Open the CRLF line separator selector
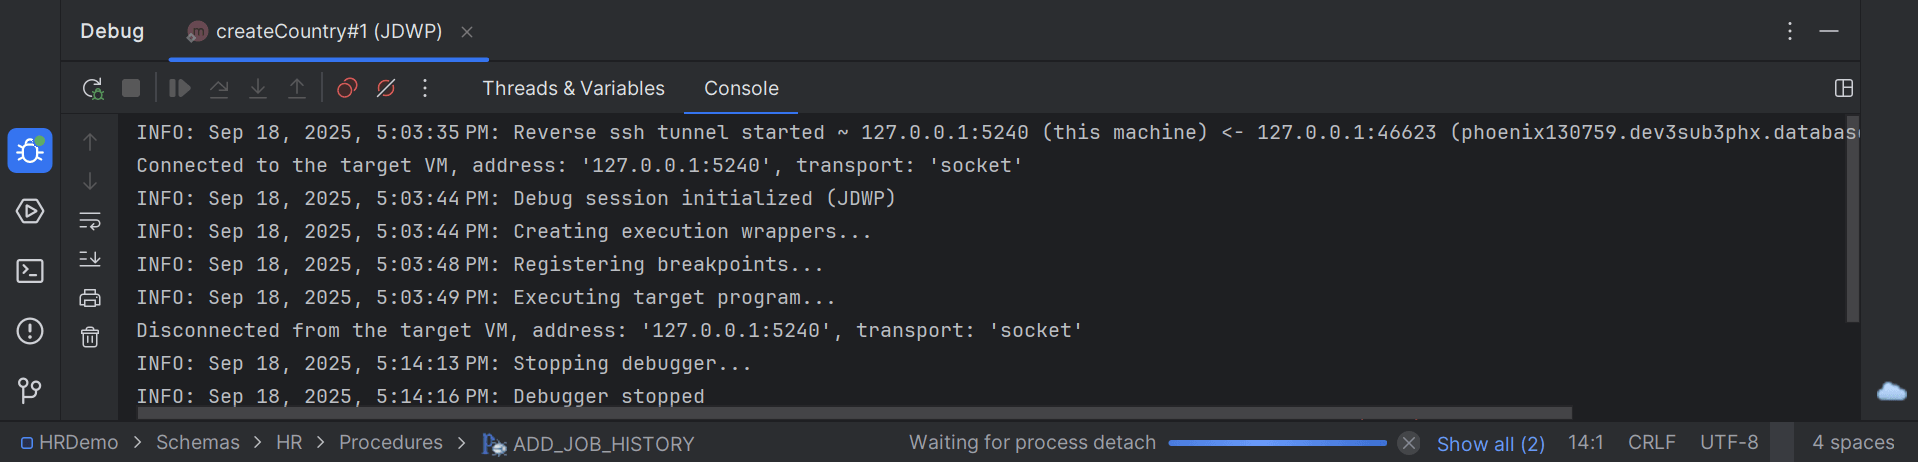This screenshot has height=462, width=1918. [x=1651, y=442]
